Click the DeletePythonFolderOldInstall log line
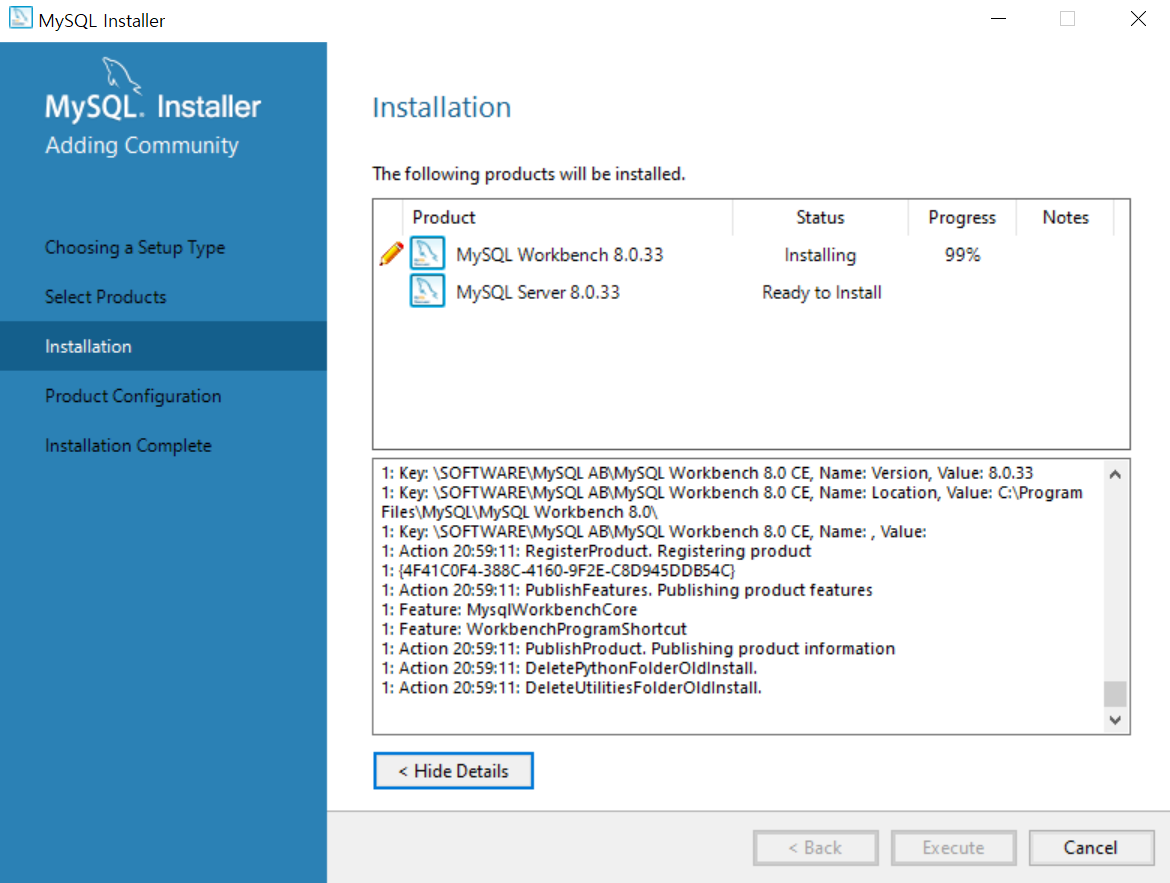 (x=569, y=668)
